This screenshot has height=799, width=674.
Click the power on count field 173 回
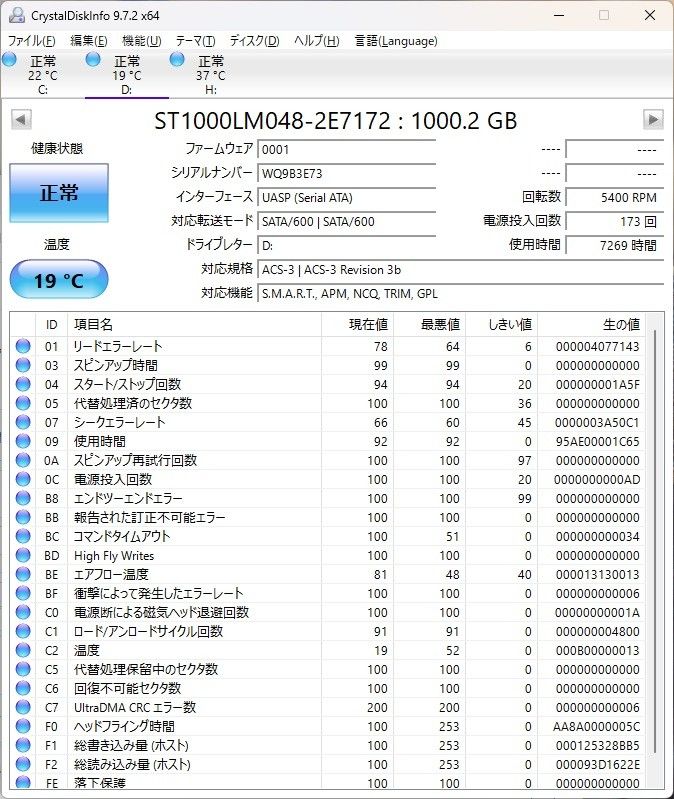point(614,221)
